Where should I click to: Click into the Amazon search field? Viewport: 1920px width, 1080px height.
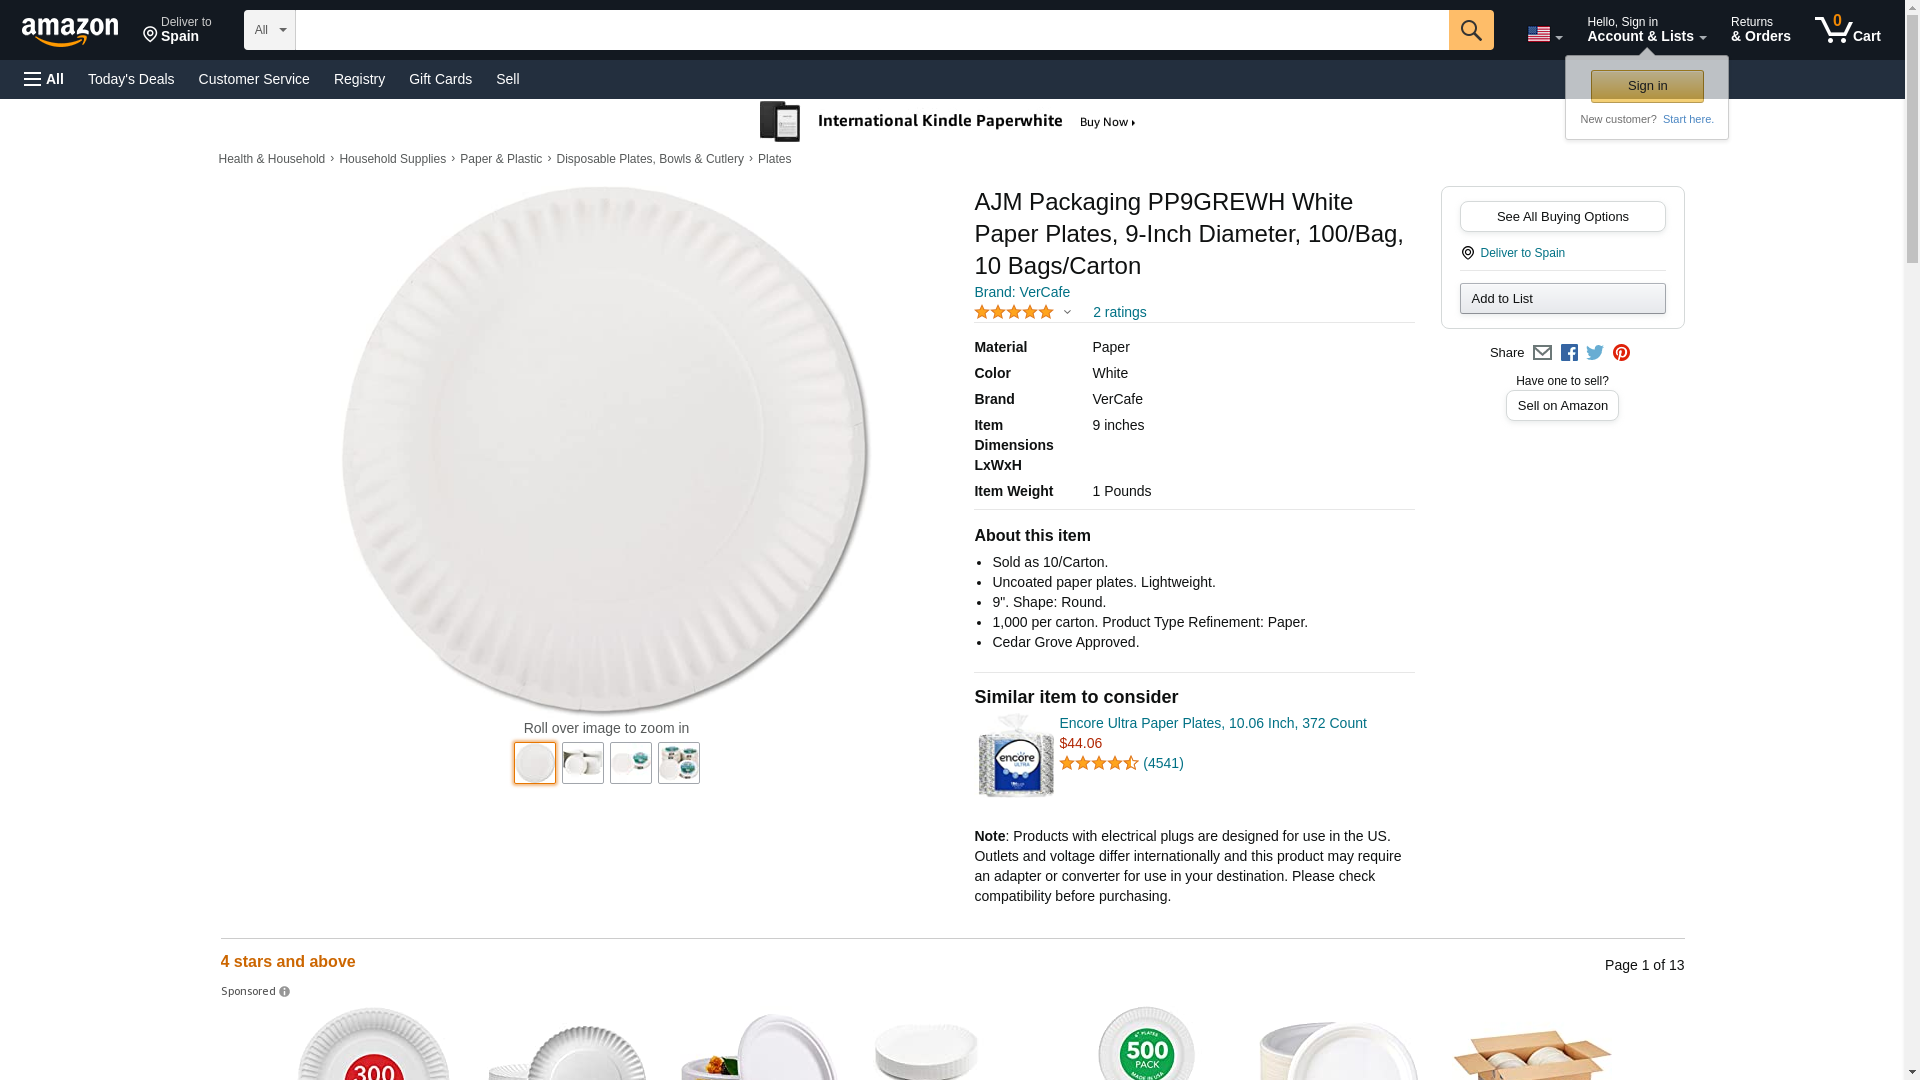coord(871,30)
